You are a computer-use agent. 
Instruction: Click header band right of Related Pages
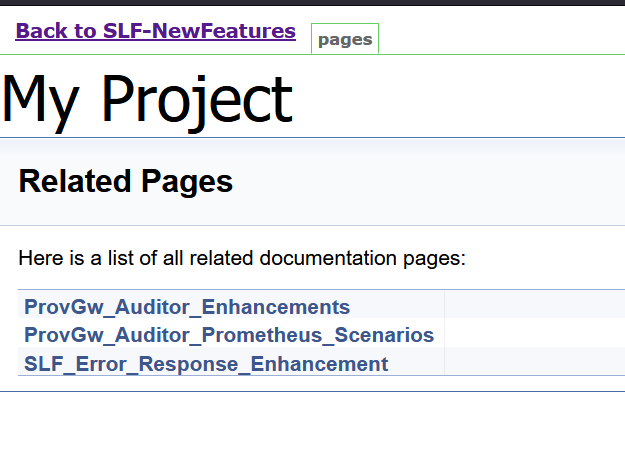point(430,182)
